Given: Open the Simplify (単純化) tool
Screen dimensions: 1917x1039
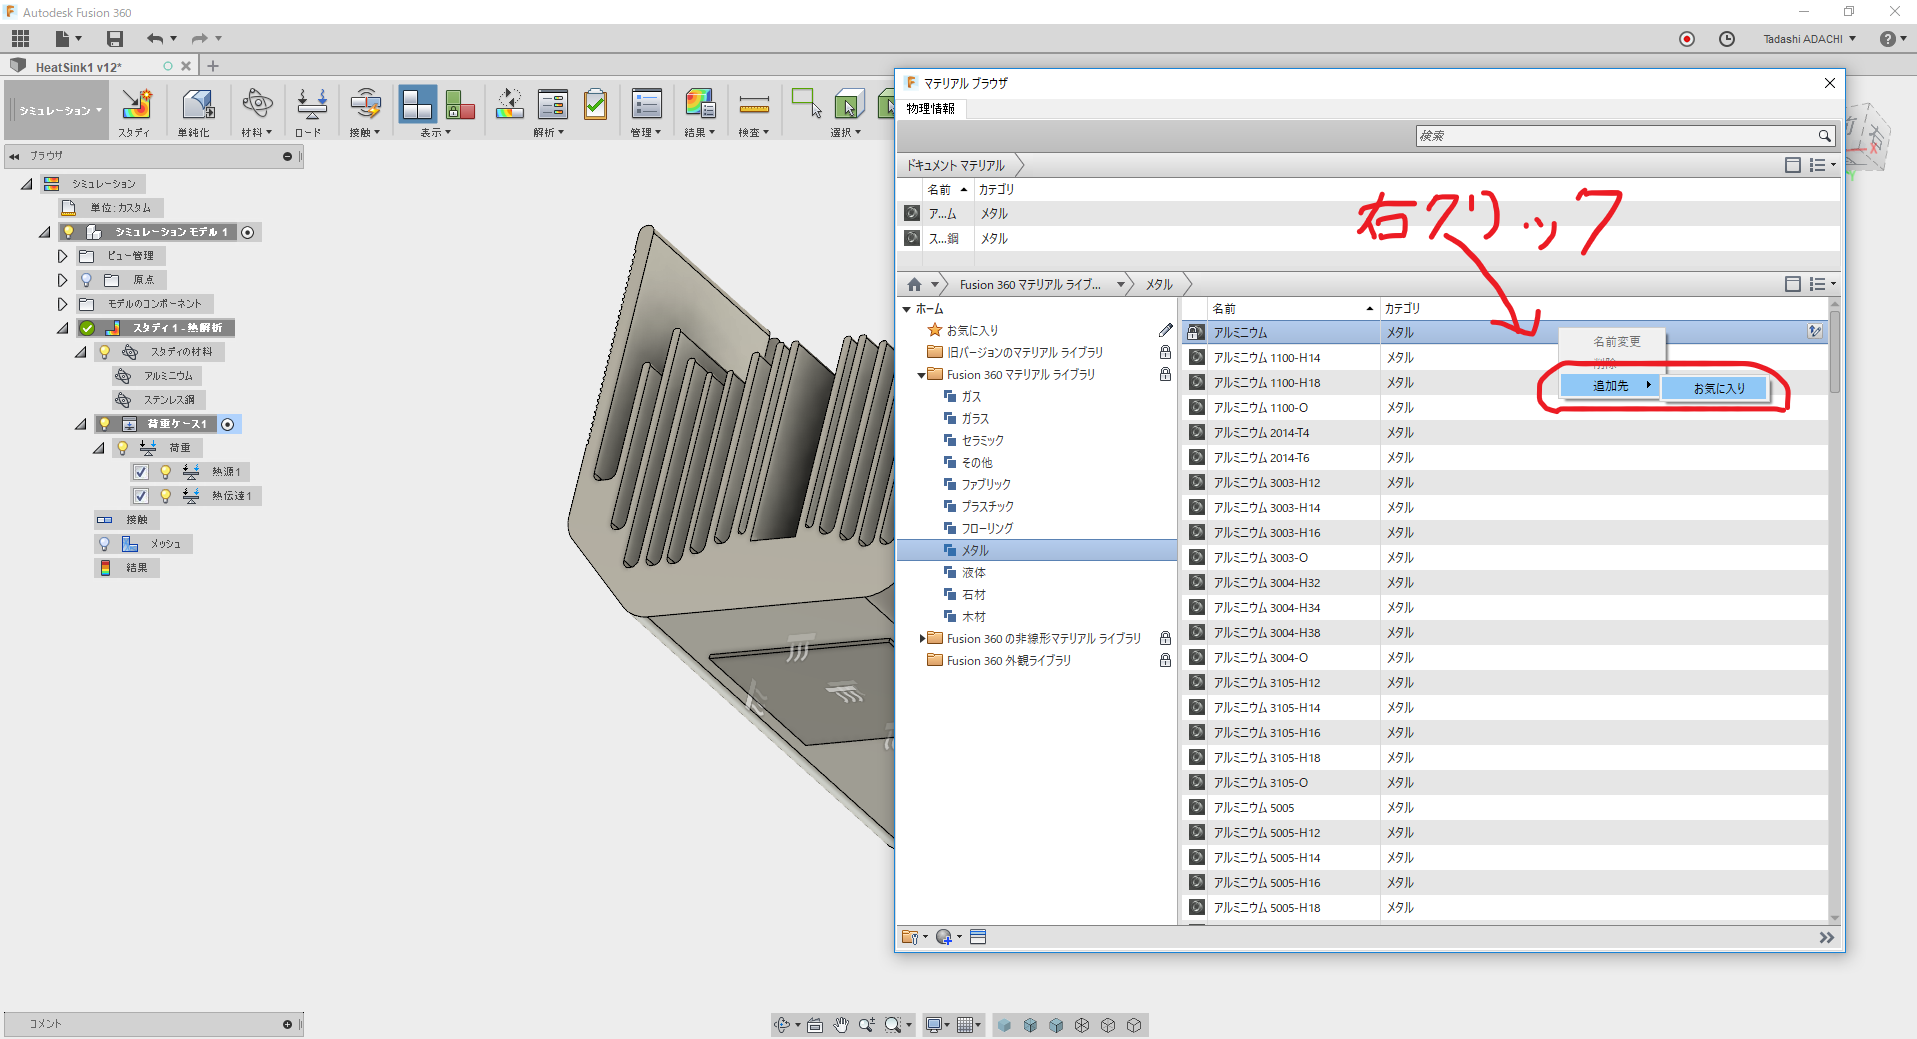Looking at the screenshot, I should coord(196,104).
